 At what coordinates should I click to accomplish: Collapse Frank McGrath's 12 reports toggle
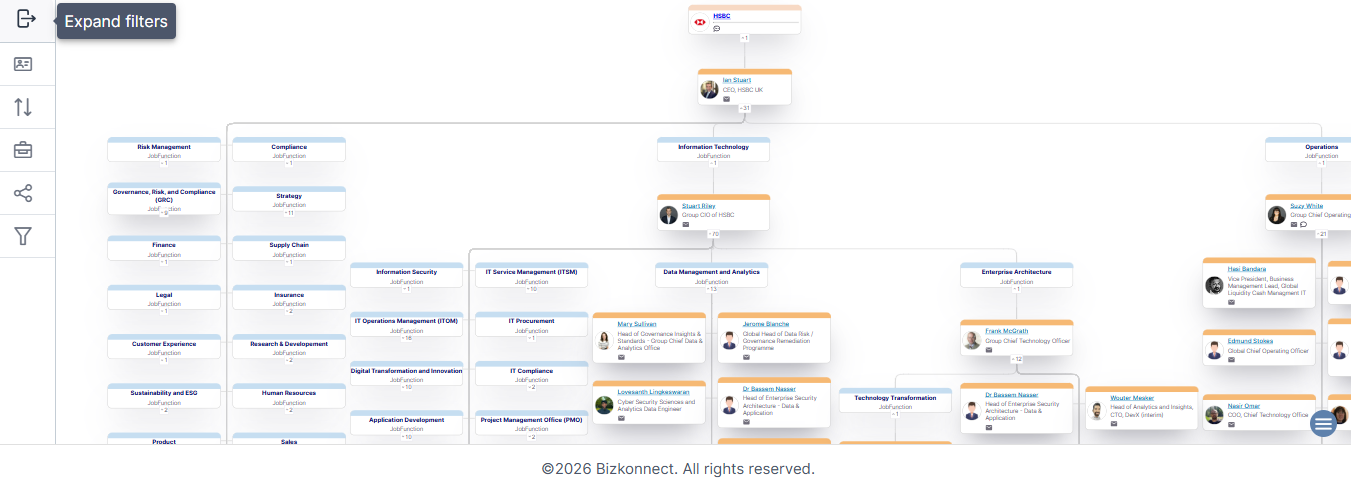tap(1017, 359)
